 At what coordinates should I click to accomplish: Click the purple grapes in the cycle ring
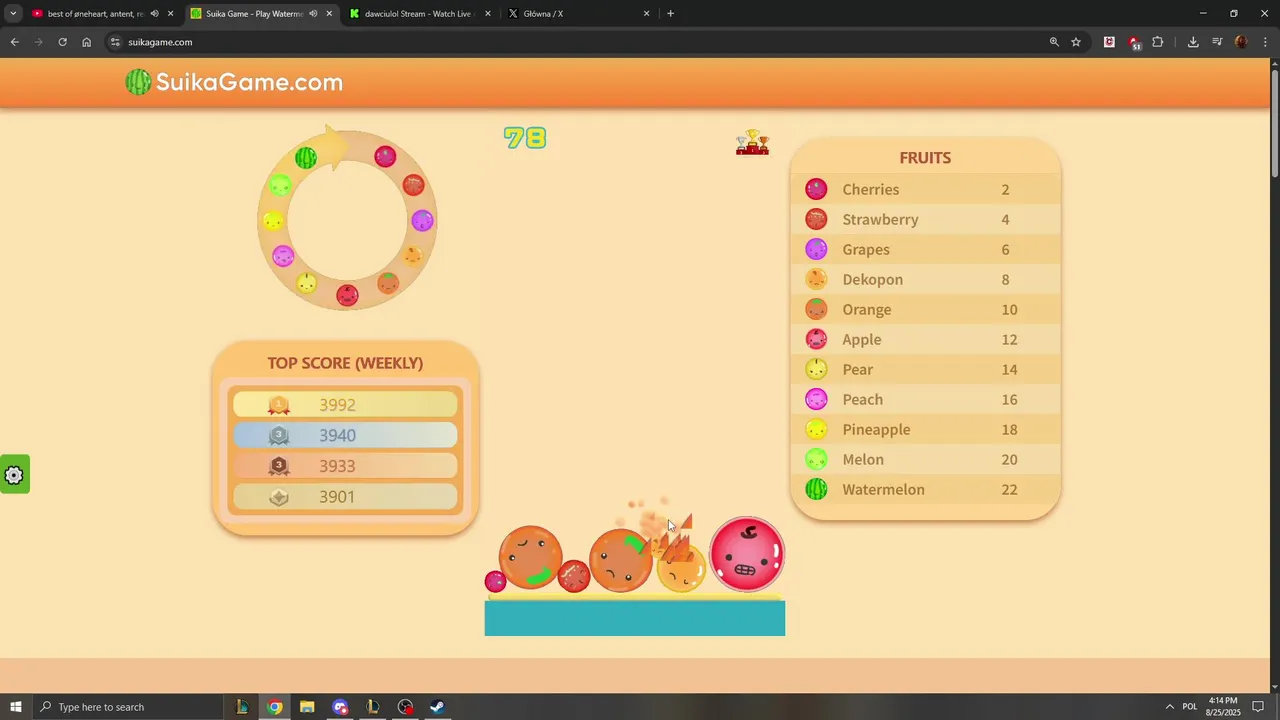tap(422, 220)
